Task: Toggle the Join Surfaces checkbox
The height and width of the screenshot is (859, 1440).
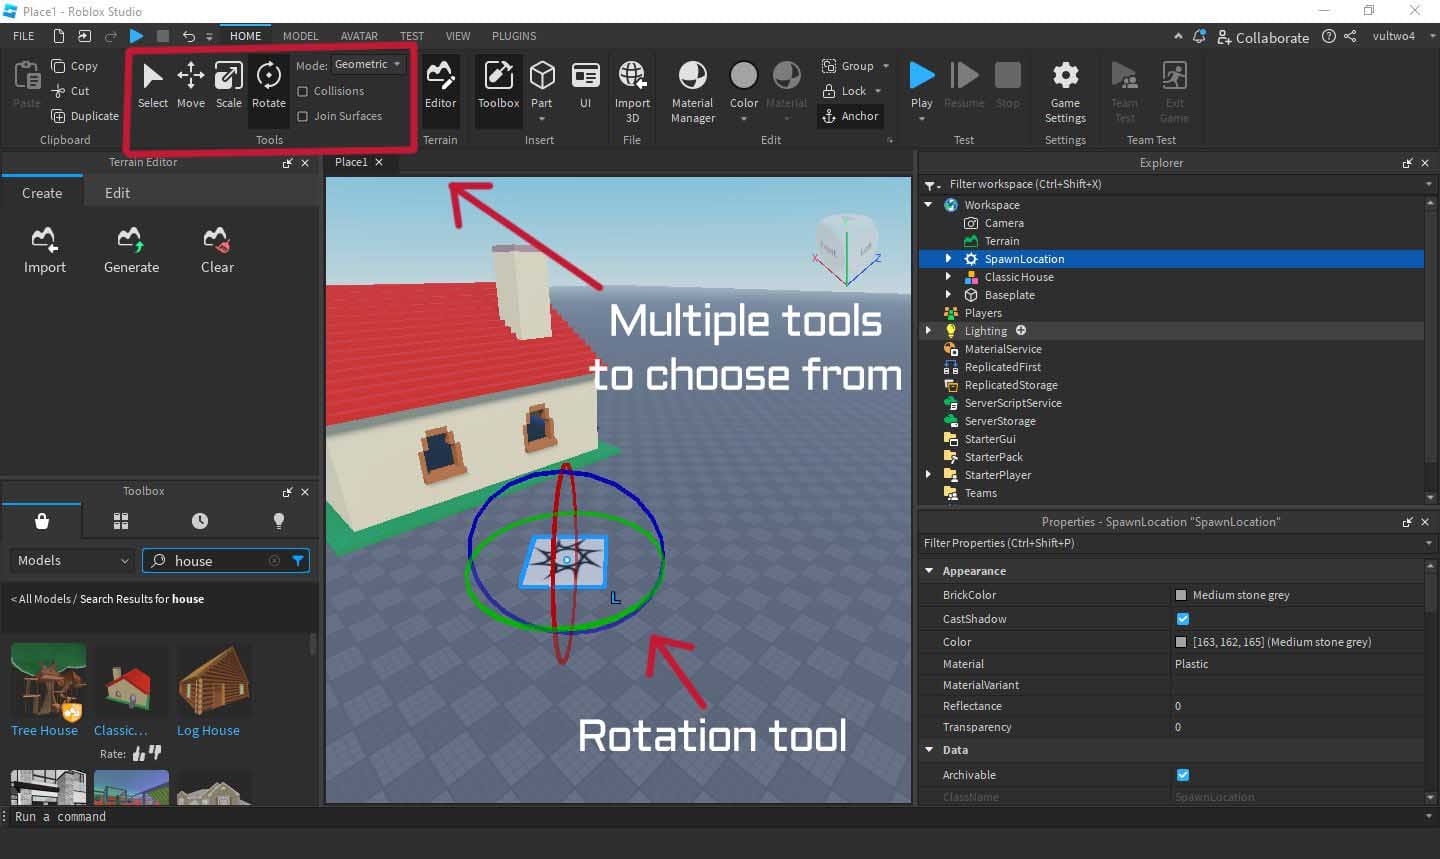Action: (x=303, y=116)
